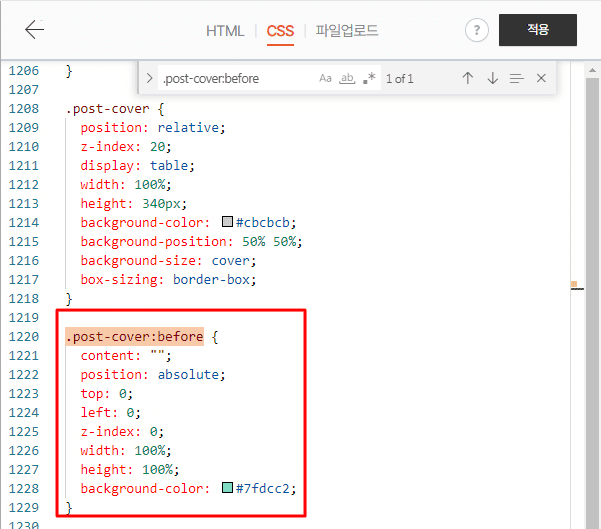Click line number 1208 in the gutter

(24, 109)
